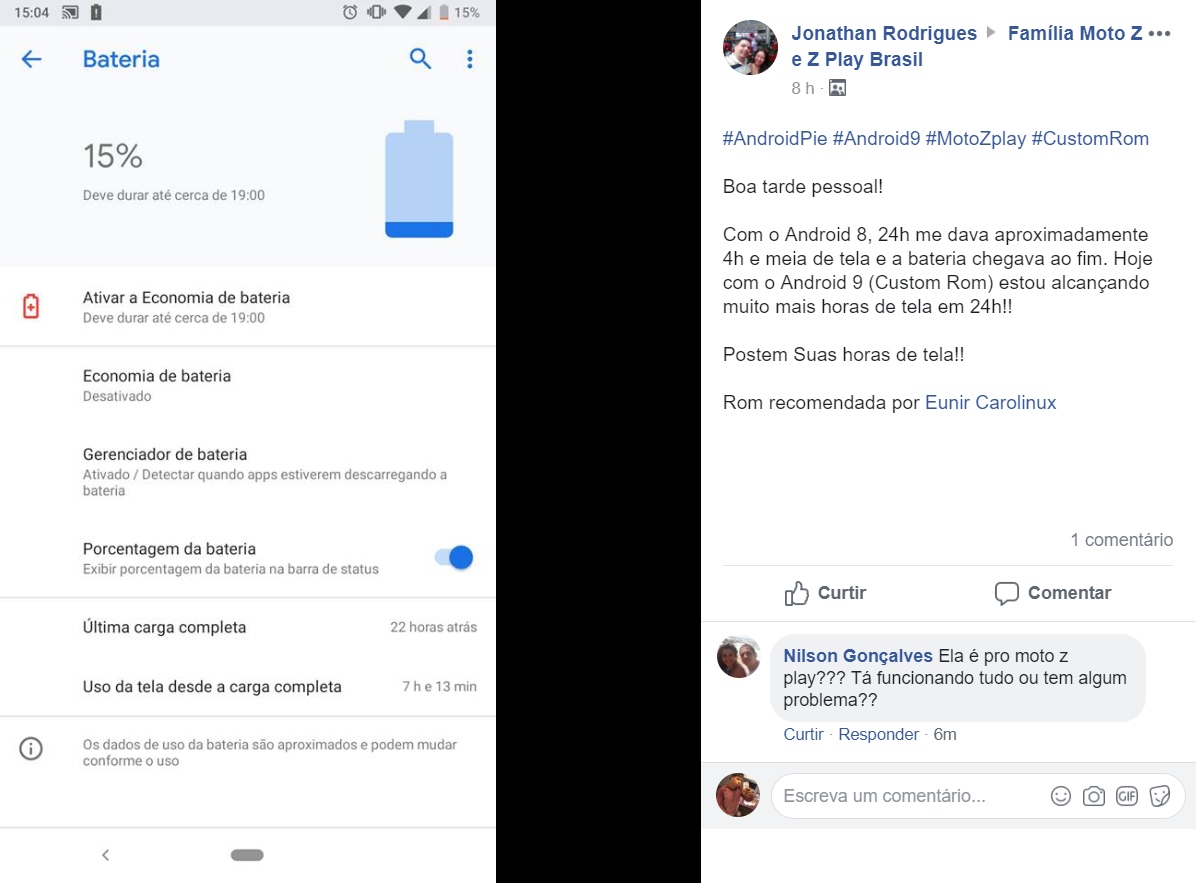
Task: Open the sticker picker icon
Action: click(x=1160, y=796)
